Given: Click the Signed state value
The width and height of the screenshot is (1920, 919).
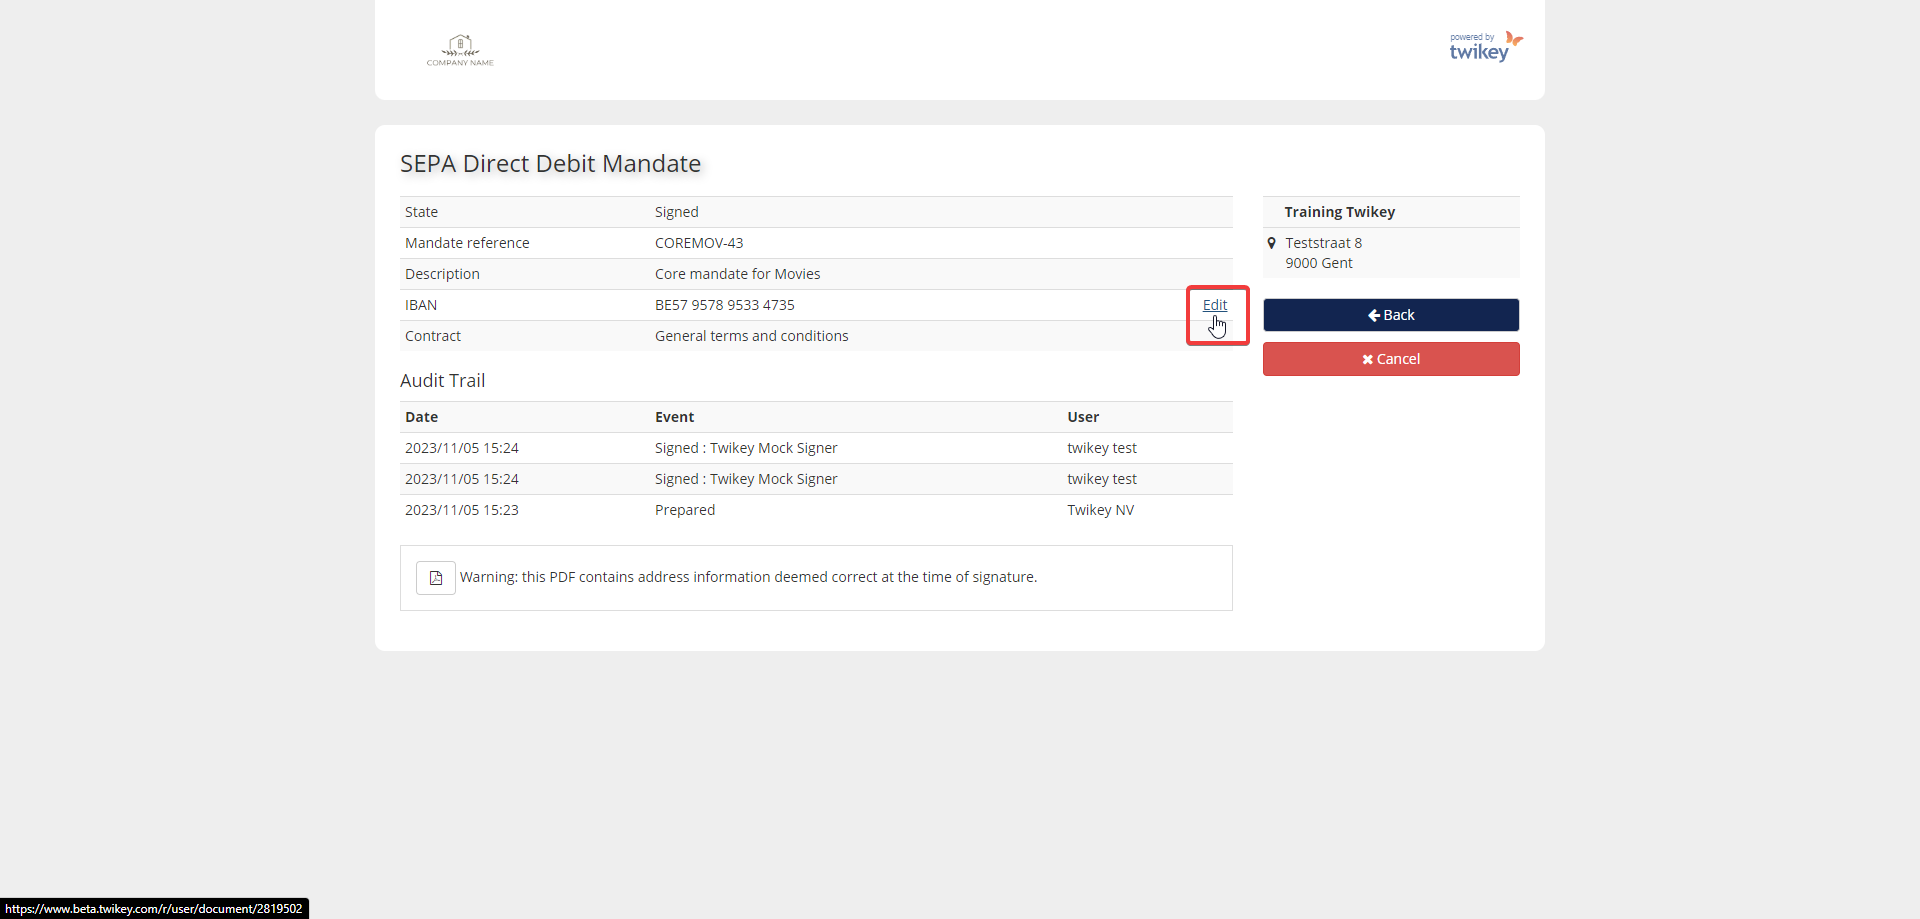Looking at the screenshot, I should (676, 212).
